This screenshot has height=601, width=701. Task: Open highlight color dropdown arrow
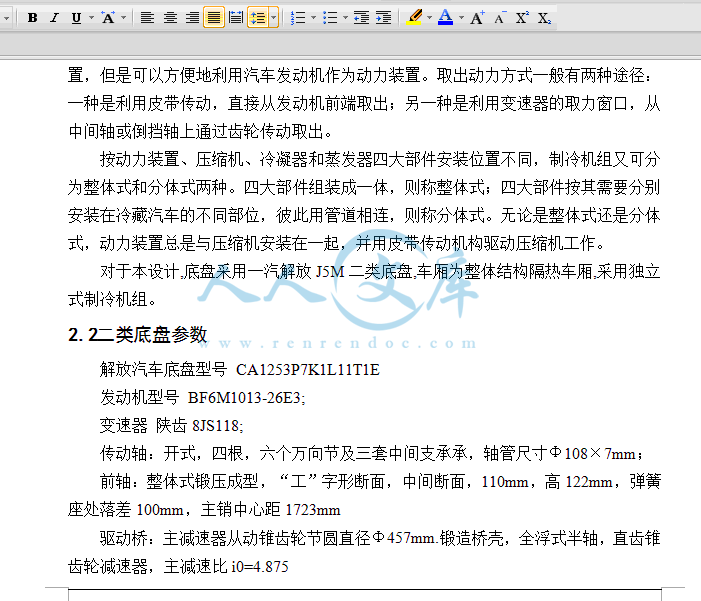(429, 18)
